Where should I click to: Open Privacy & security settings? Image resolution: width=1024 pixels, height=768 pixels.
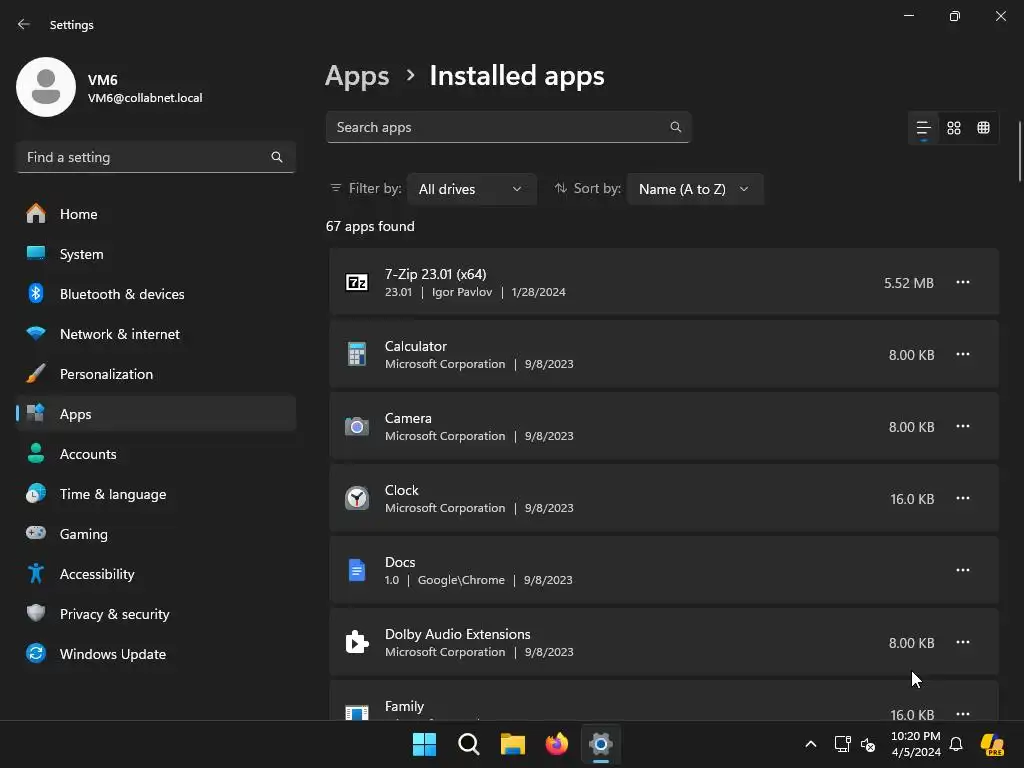(x=114, y=614)
